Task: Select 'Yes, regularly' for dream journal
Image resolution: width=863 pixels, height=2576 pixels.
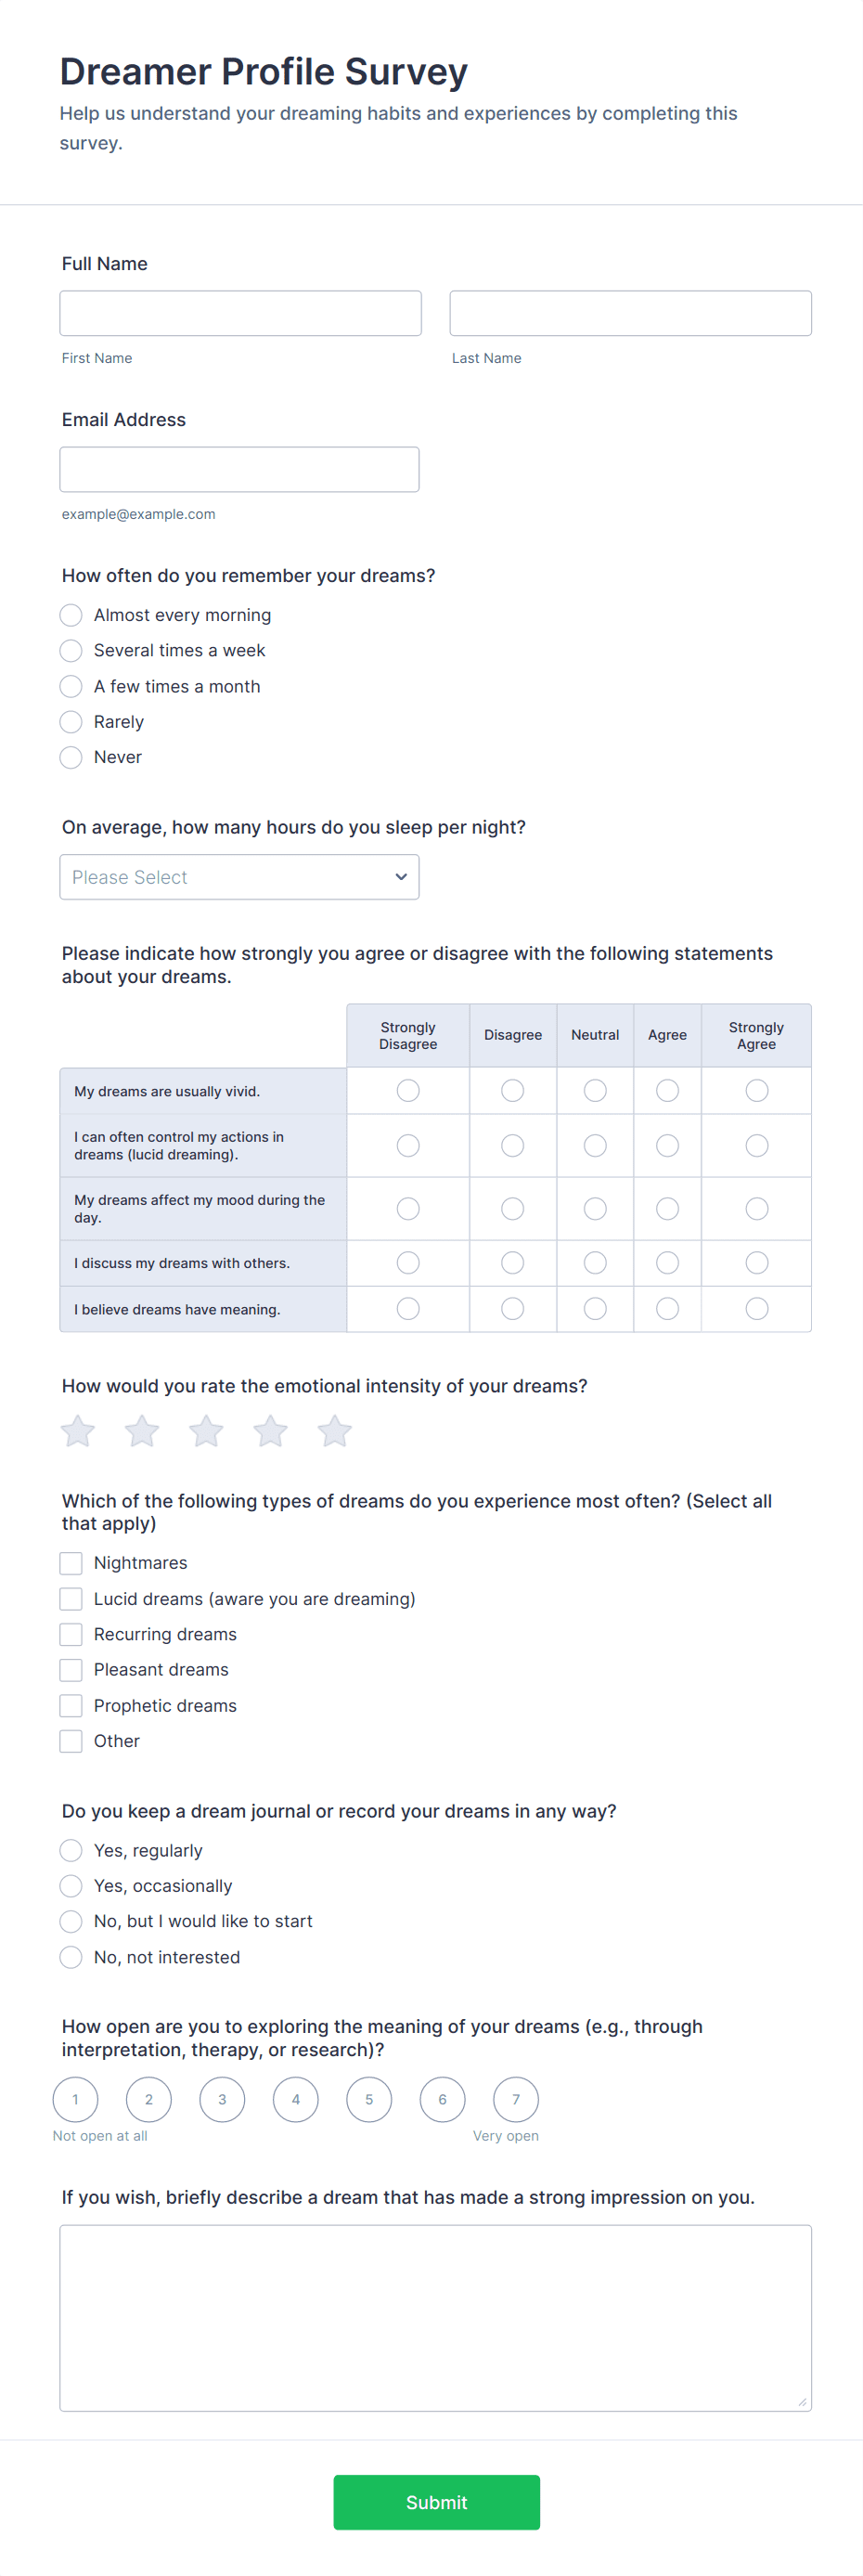Action: point(71,1850)
